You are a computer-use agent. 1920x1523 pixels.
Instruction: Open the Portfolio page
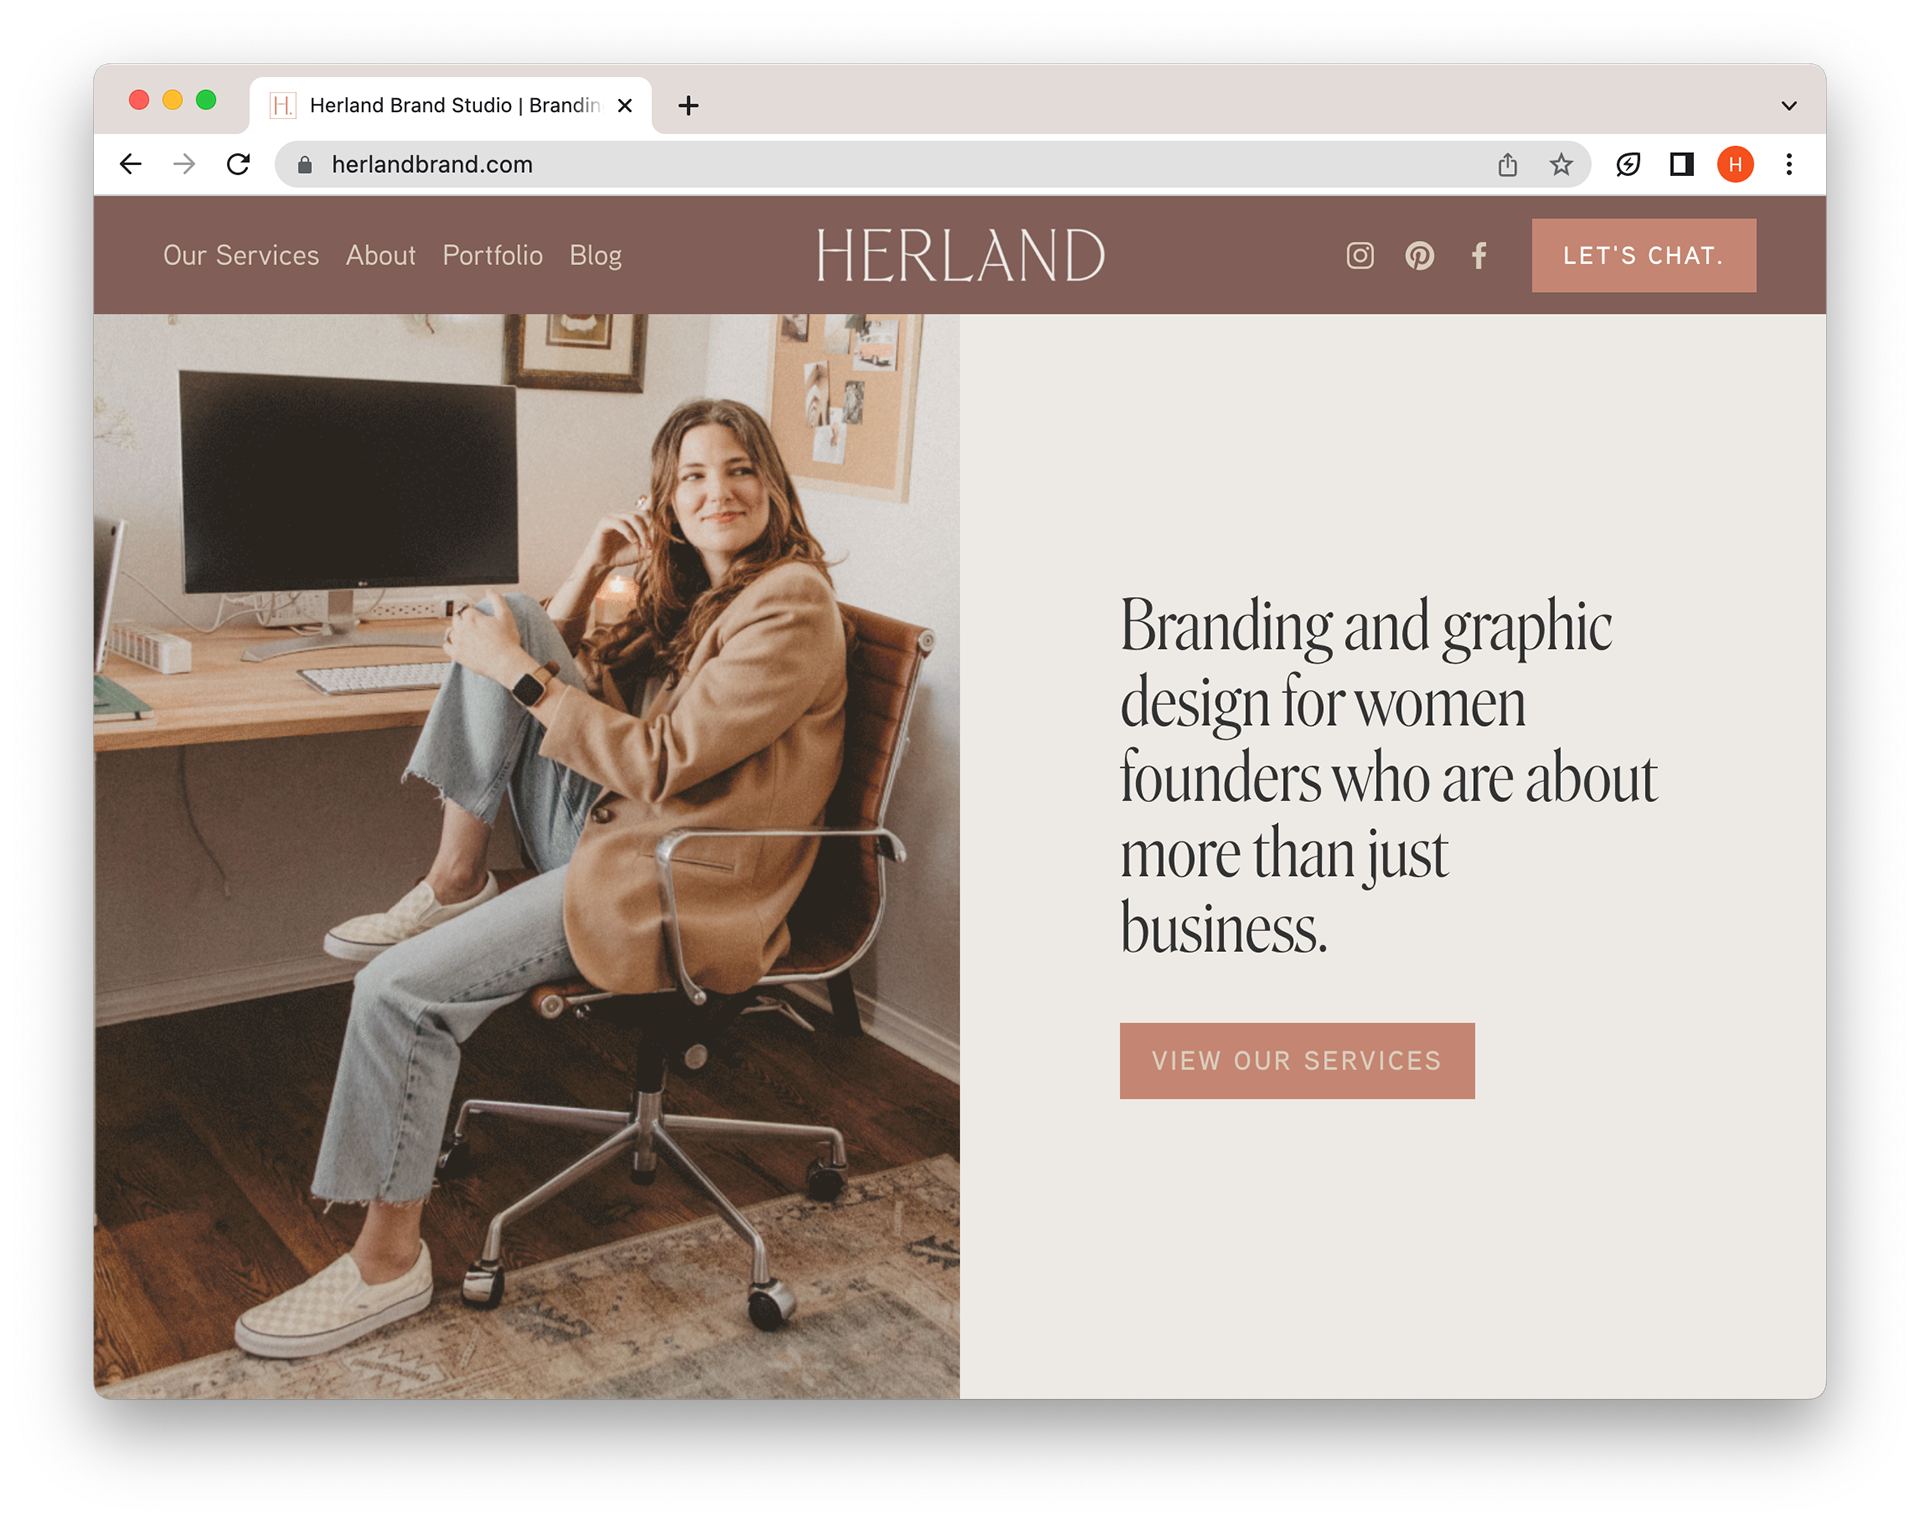point(492,256)
